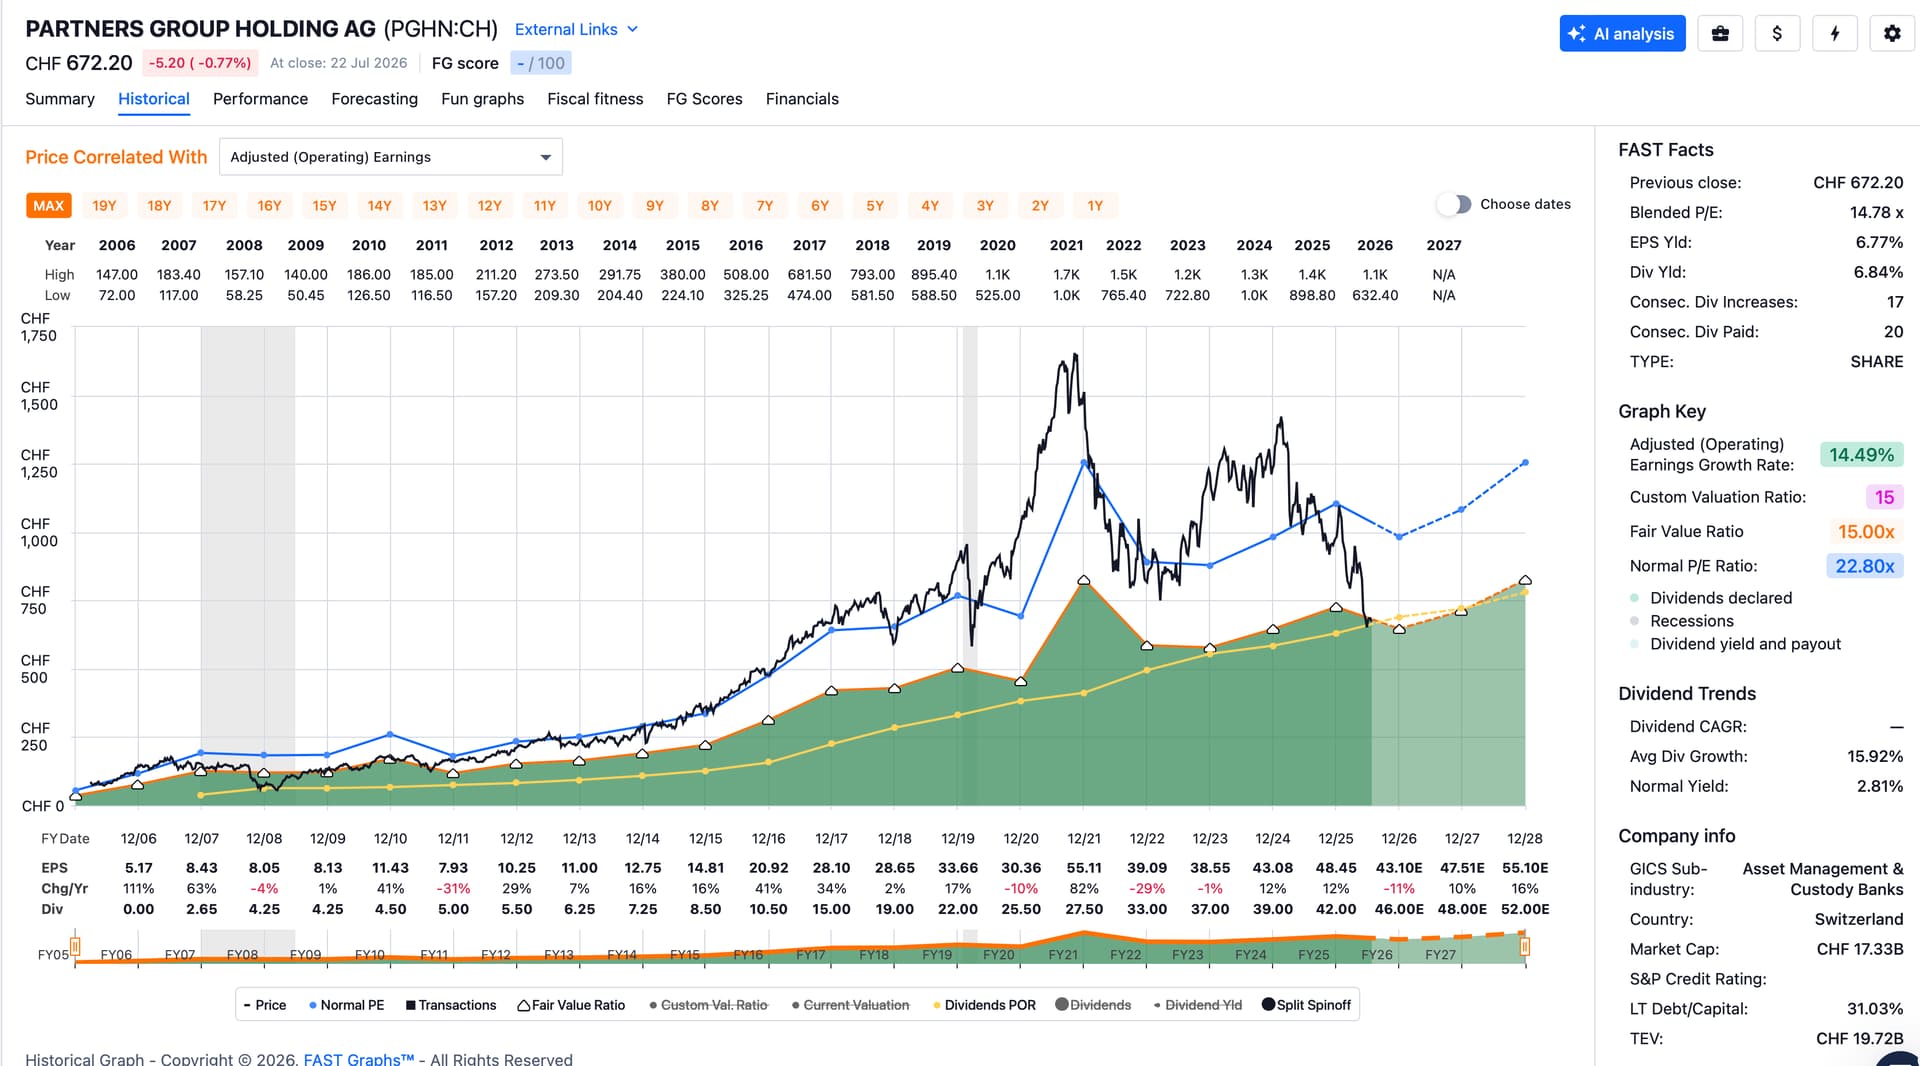Image resolution: width=1920 pixels, height=1066 pixels.
Task: Click the LT Debt/Capital value 31.03%
Action: tap(1875, 1009)
